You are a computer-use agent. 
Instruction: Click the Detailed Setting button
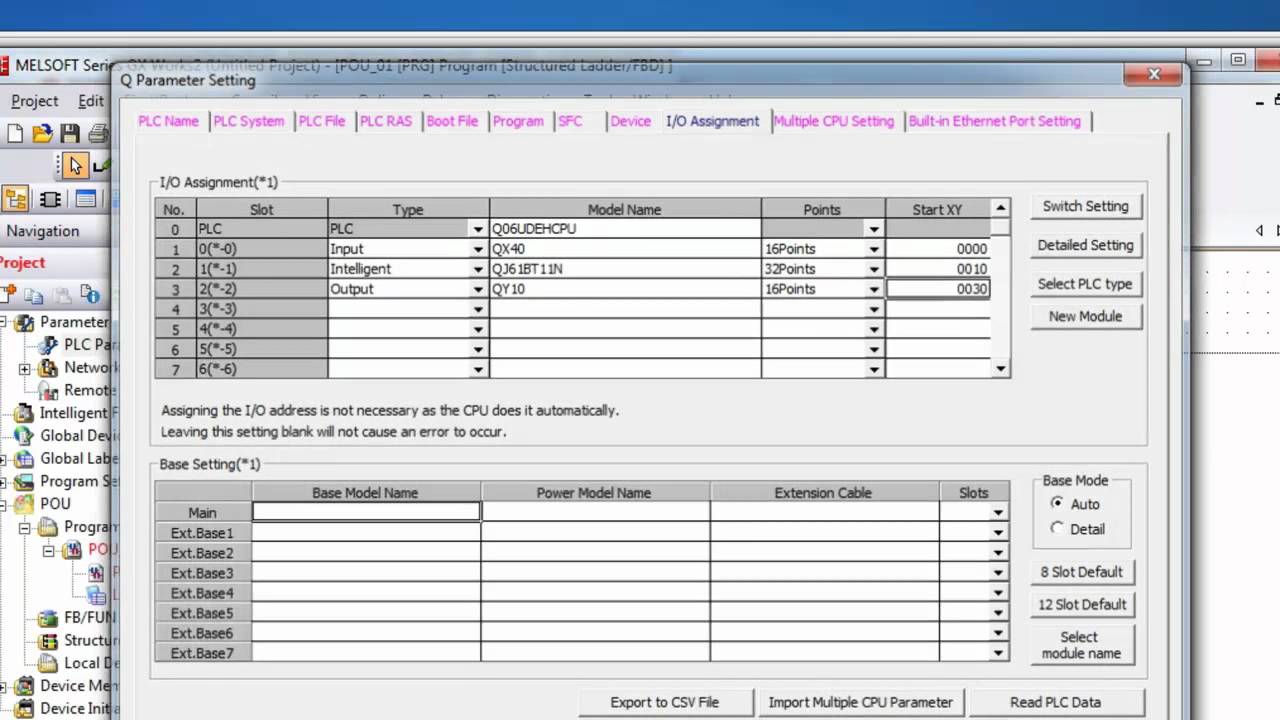[x=1085, y=245]
